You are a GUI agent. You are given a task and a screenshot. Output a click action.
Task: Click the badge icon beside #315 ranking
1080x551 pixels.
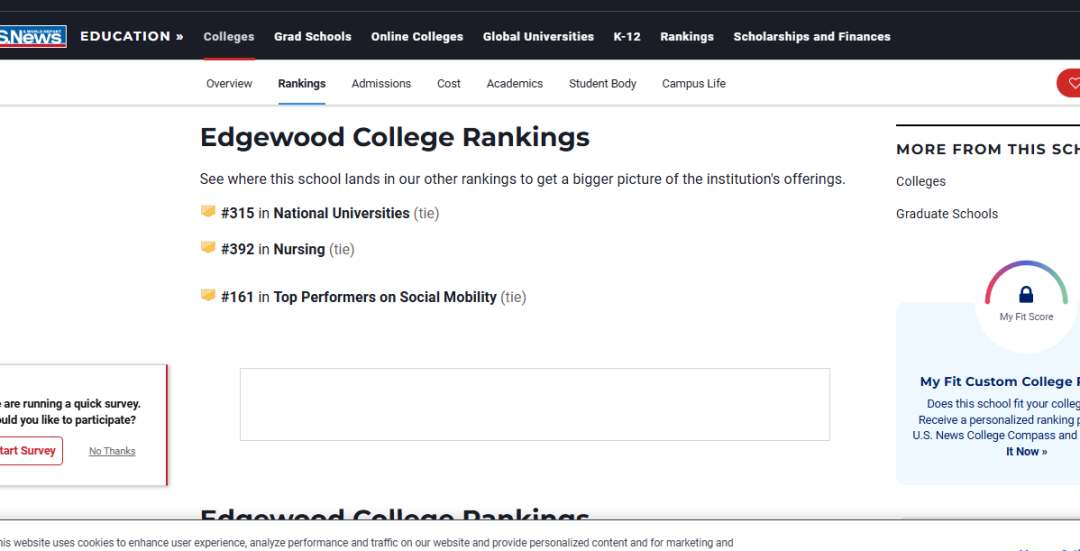point(208,212)
